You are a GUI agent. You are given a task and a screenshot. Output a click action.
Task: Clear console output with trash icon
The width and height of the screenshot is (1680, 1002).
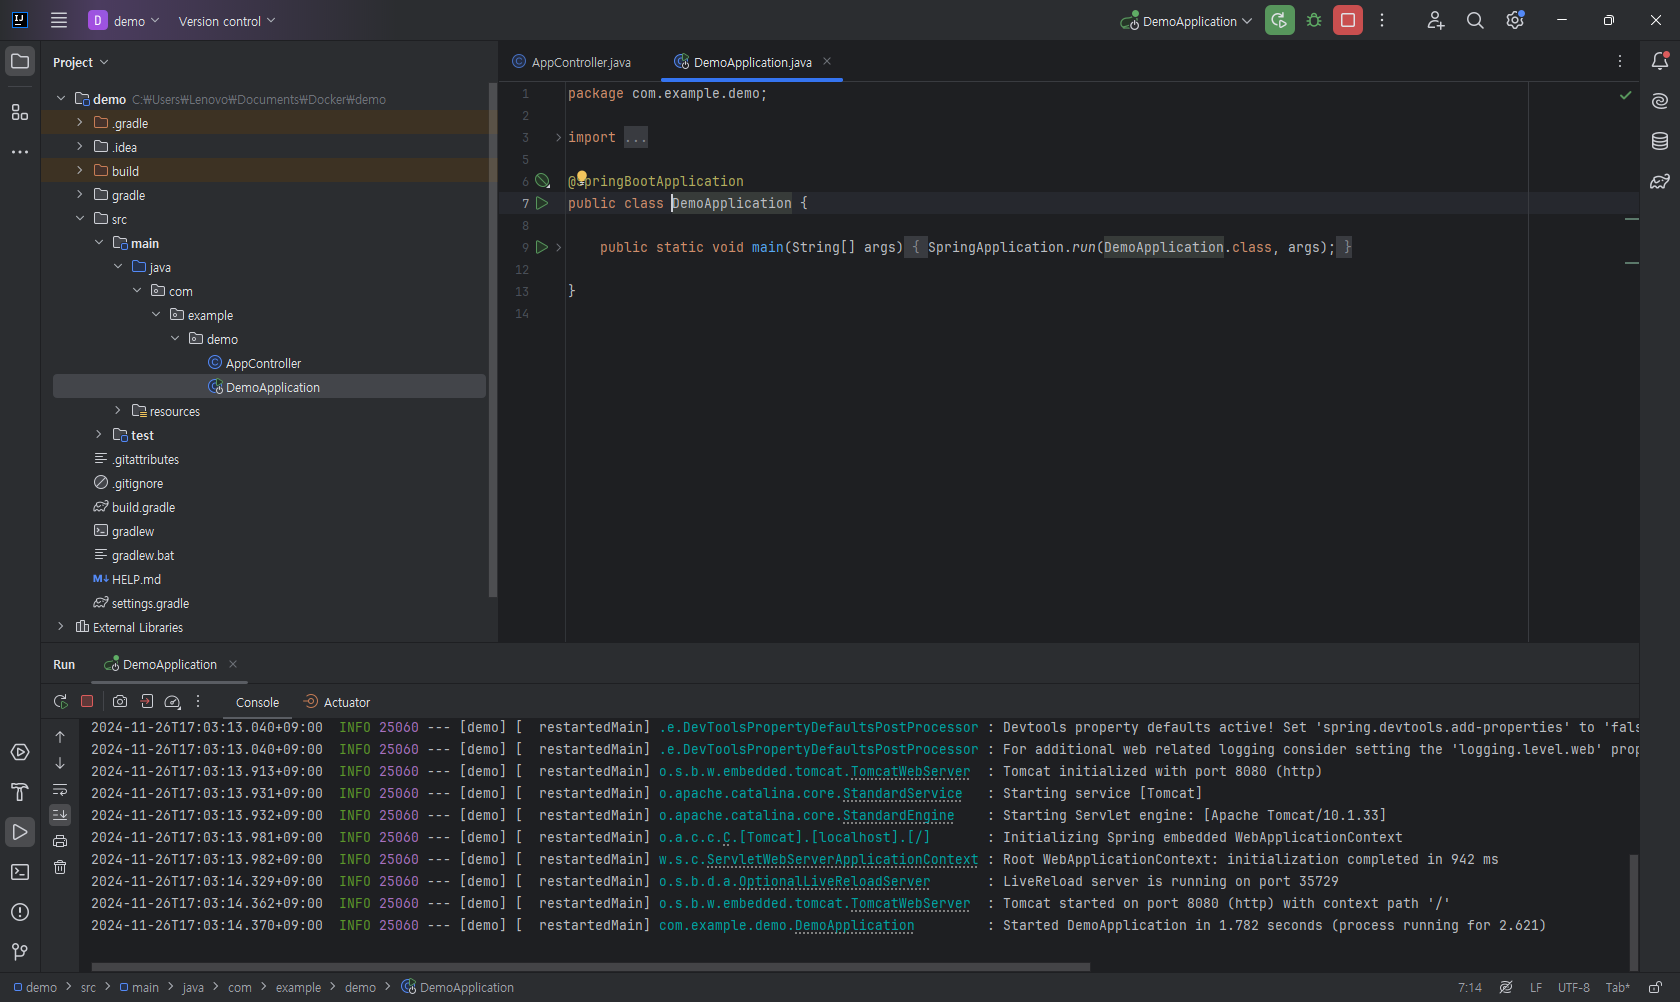(60, 867)
